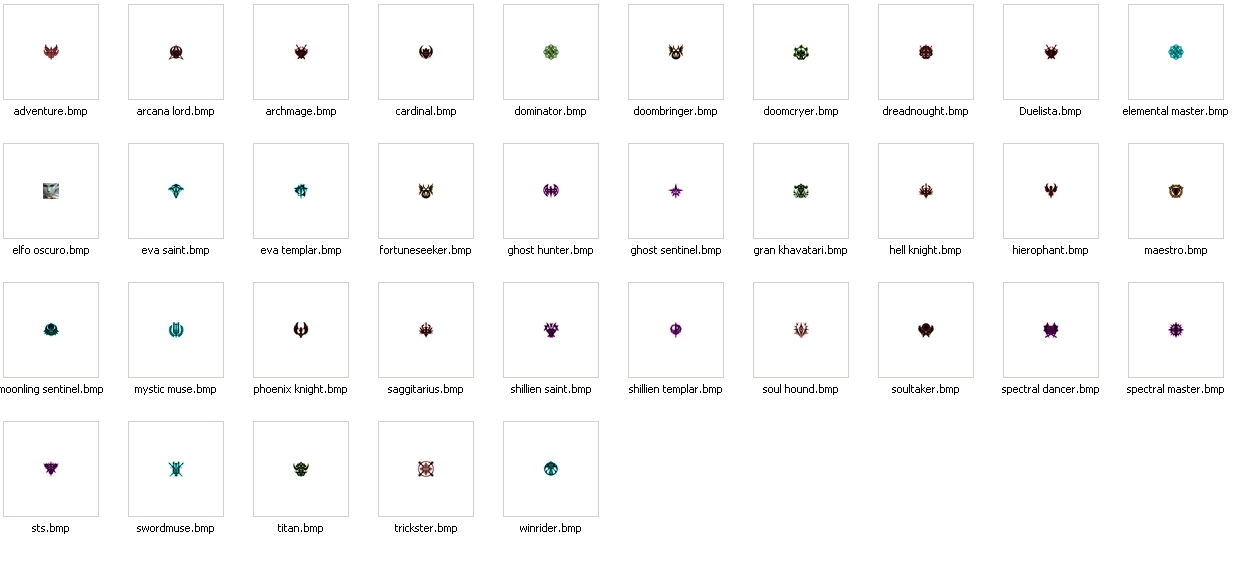Image resolution: width=1259 pixels, height=569 pixels.
Task: Open the elemental master.bmp thumbnail
Action: point(1176,52)
